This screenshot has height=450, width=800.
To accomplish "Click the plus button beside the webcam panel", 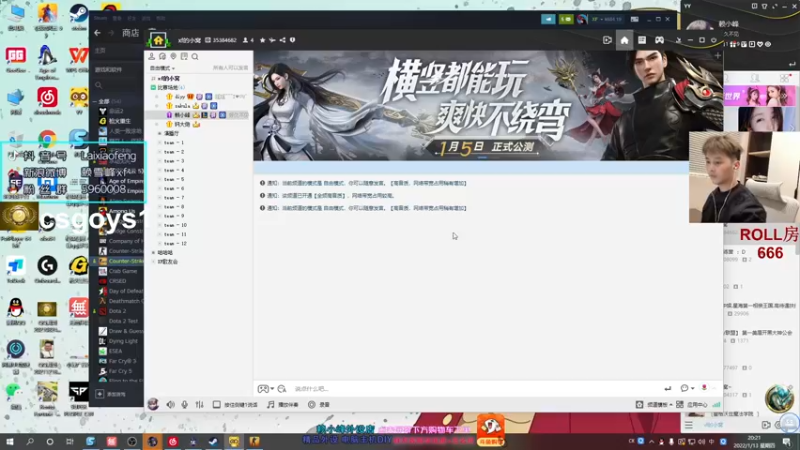I will 718,55.
